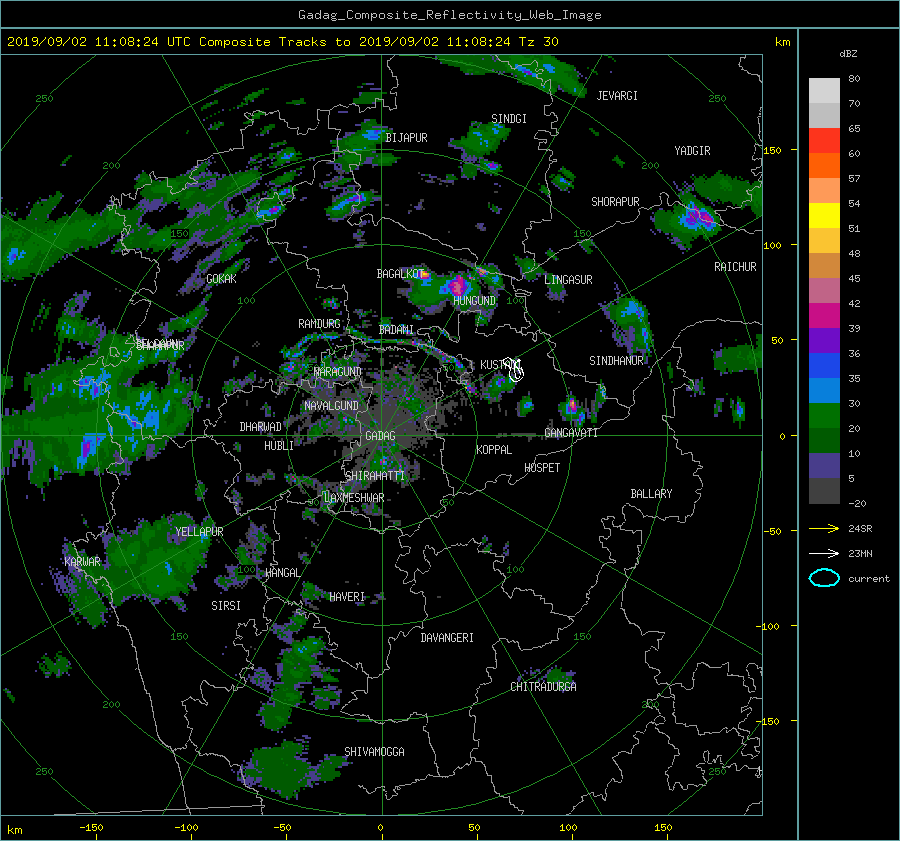Viewport: 900px width, 841px height.
Task: Choose the light gray 70-80 dBZ swatch
Action: click(824, 91)
